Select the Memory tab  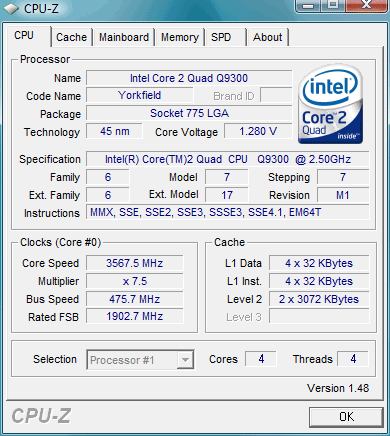point(180,37)
